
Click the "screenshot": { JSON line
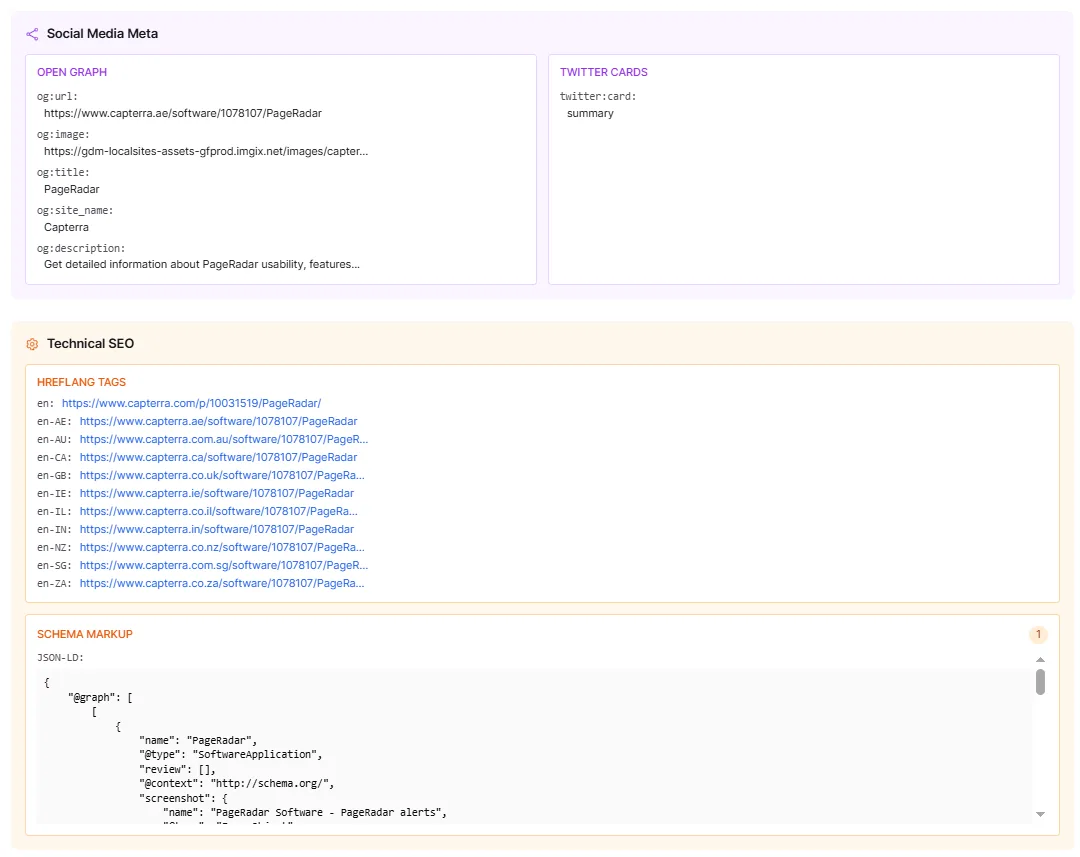[x=183, y=798]
